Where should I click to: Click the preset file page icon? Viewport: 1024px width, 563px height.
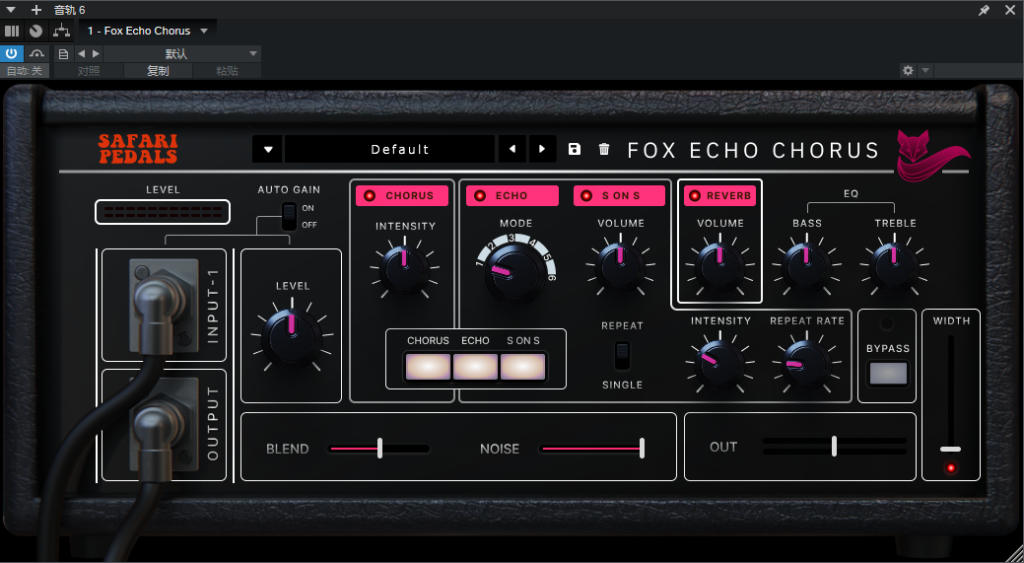coord(63,54)
